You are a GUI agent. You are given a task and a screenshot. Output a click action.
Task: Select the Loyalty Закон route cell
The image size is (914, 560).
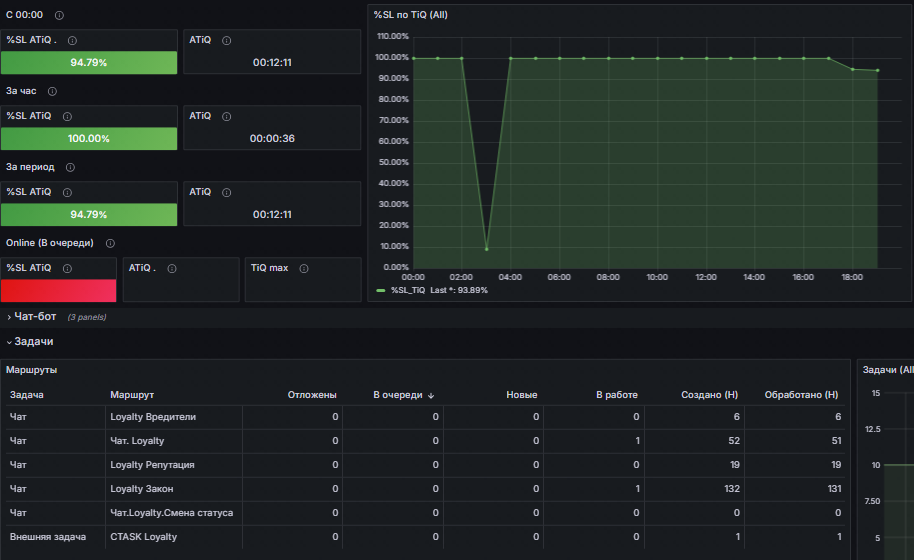[x=141, y=489]
